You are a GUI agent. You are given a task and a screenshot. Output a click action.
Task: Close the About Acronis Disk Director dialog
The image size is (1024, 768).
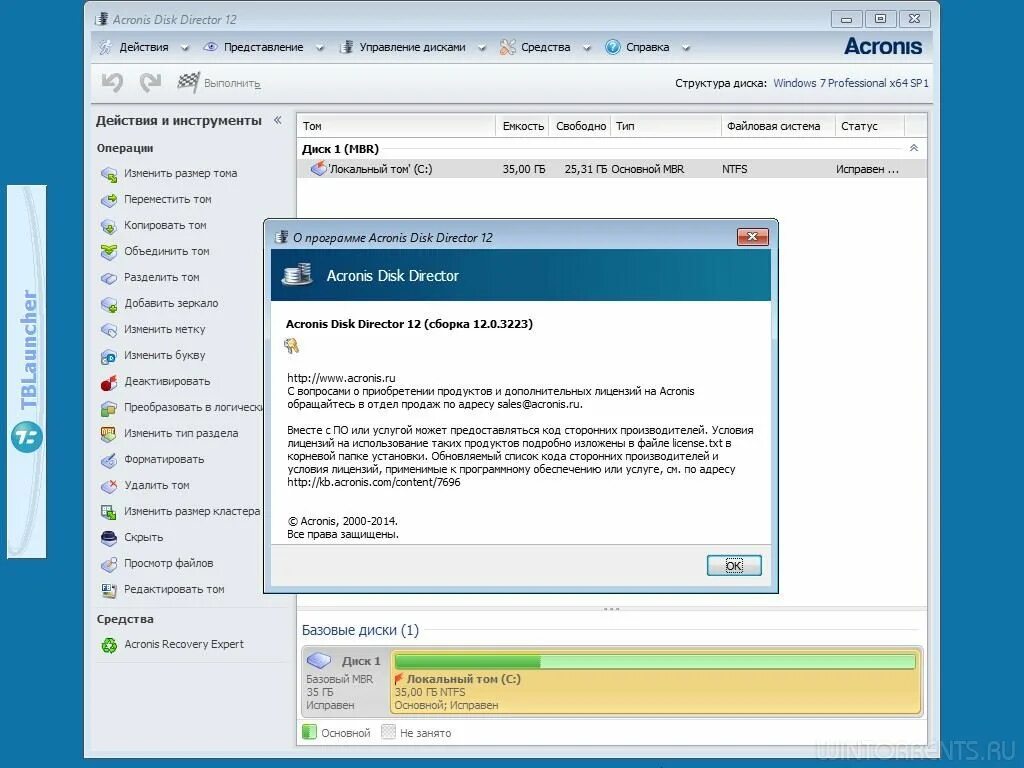tap(752, 236)
